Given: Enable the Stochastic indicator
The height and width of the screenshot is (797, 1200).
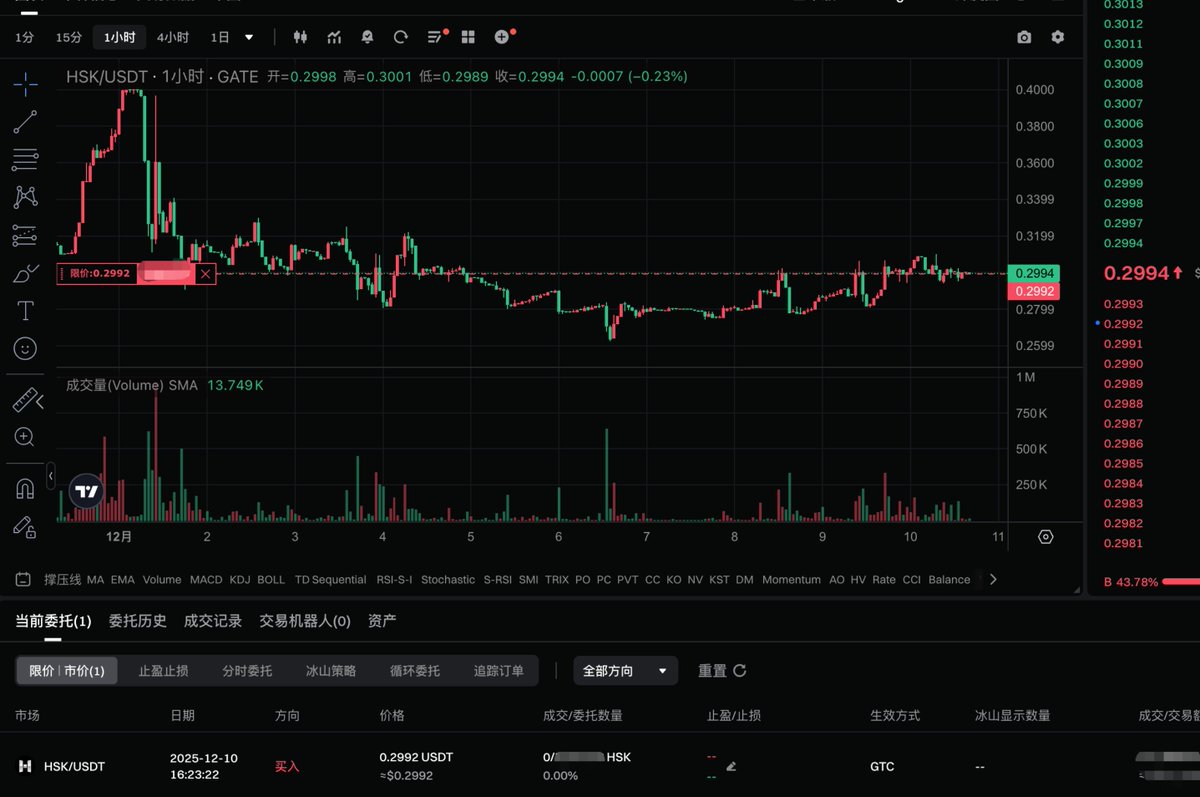Looking at the screenshot, I should 448,580.
